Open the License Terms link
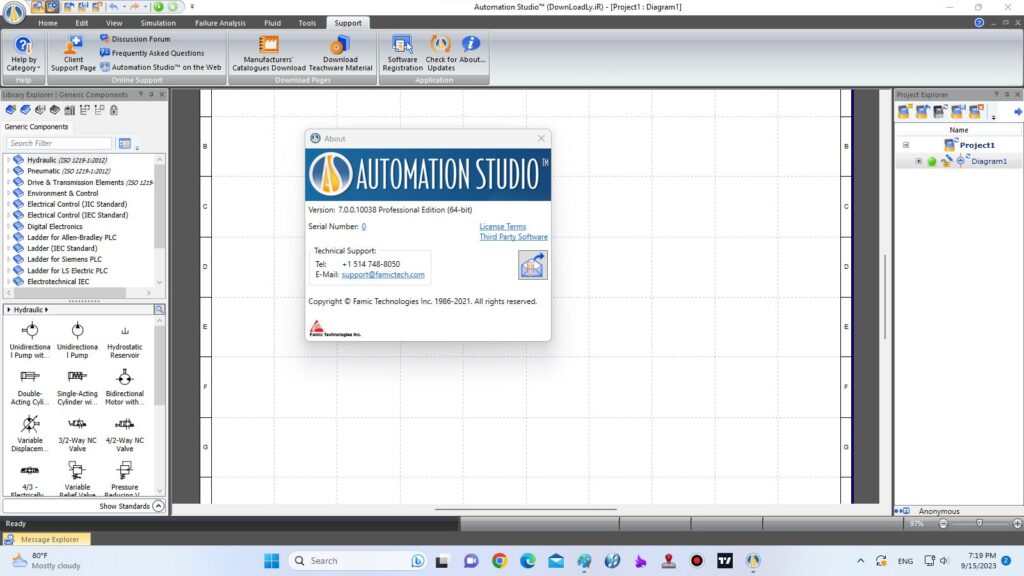The height and width of the screenshot is (576, 1024). point(502,227)
